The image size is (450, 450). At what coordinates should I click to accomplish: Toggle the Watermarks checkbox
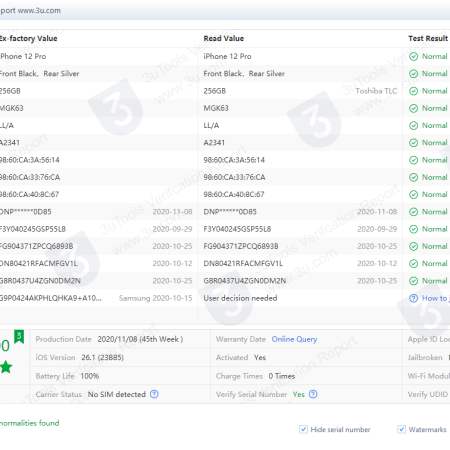tap(402, 429)
